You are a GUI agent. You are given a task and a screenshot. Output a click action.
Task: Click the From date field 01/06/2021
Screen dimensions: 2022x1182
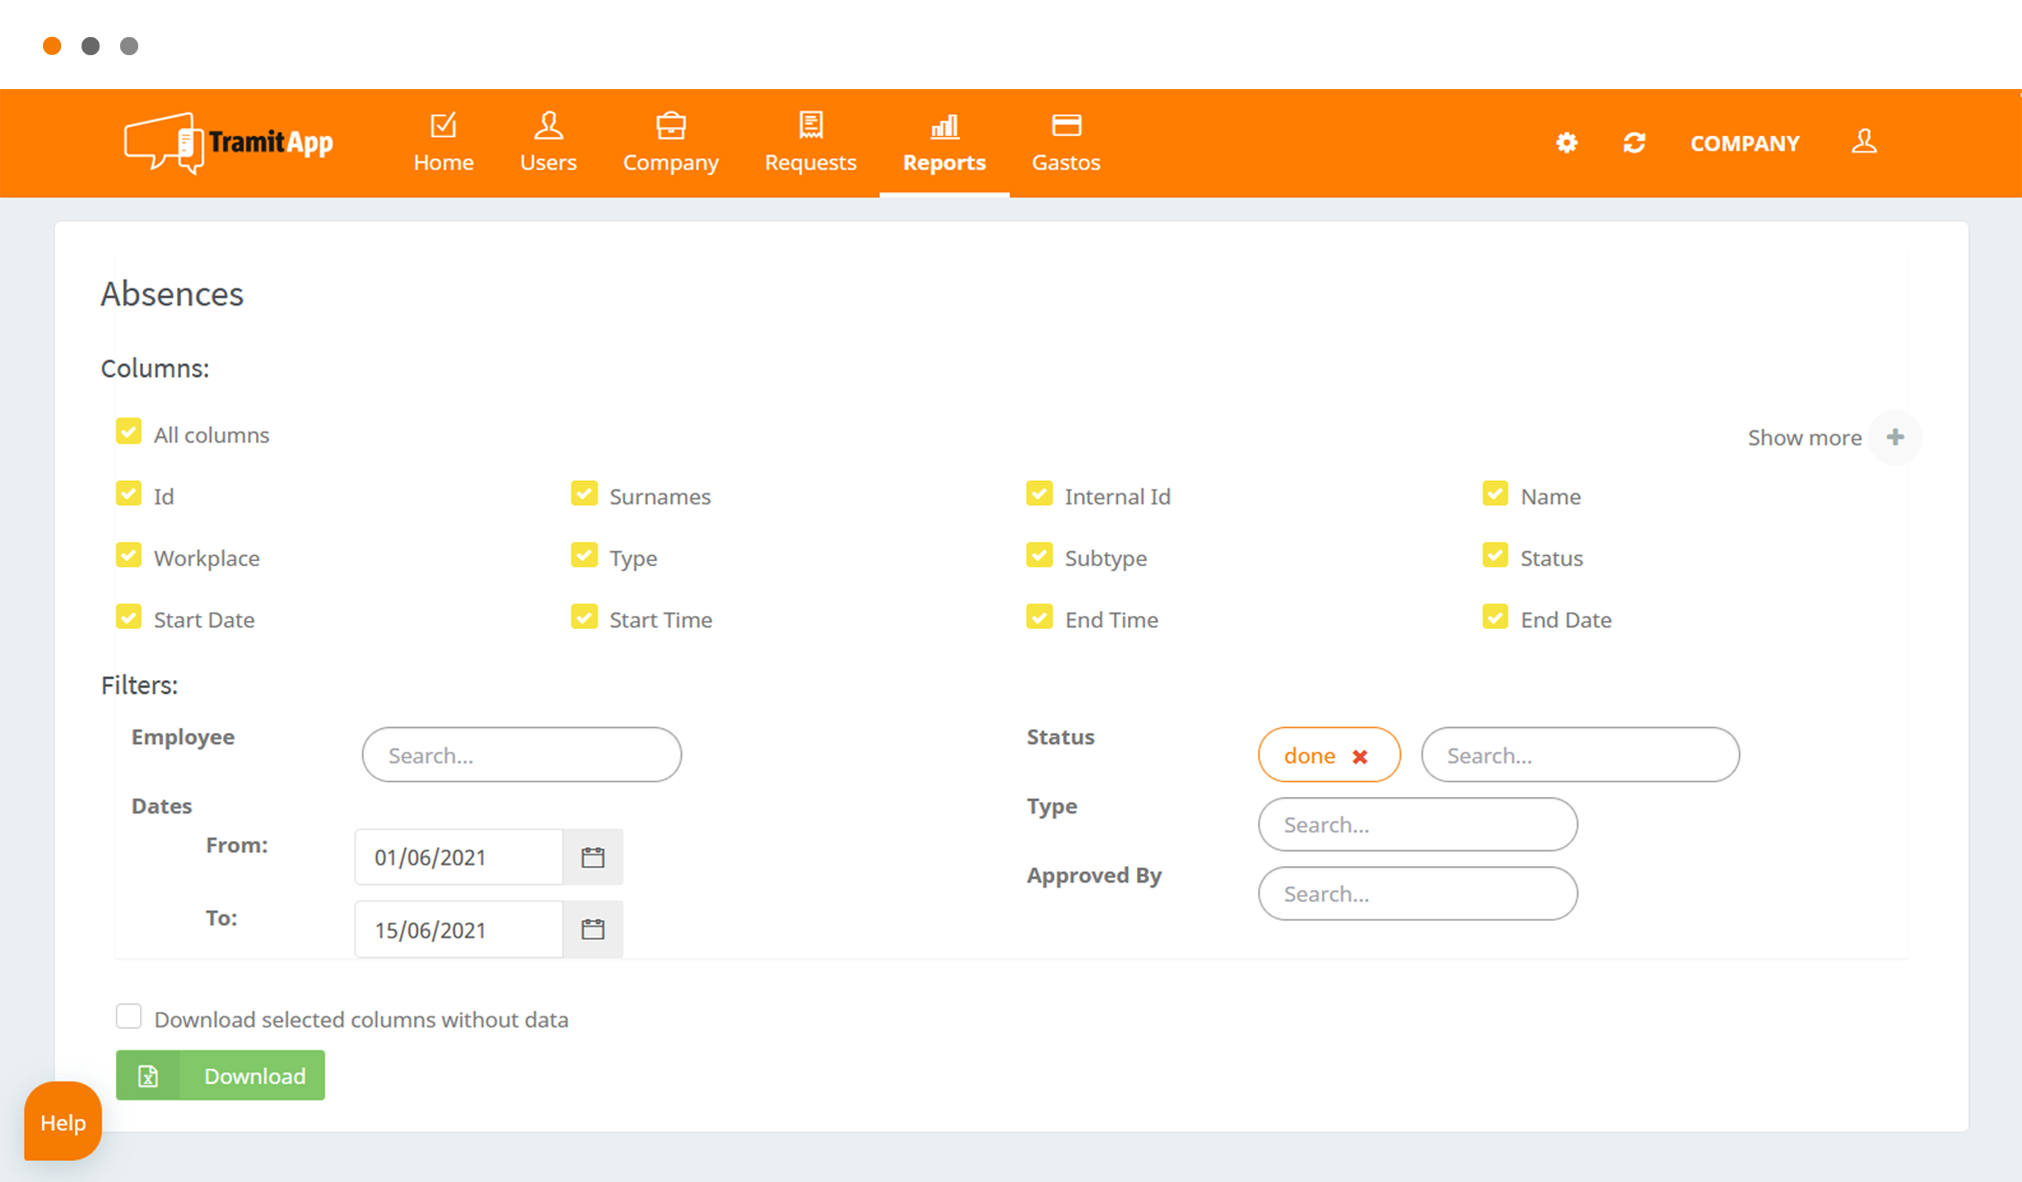click(459, 857)
